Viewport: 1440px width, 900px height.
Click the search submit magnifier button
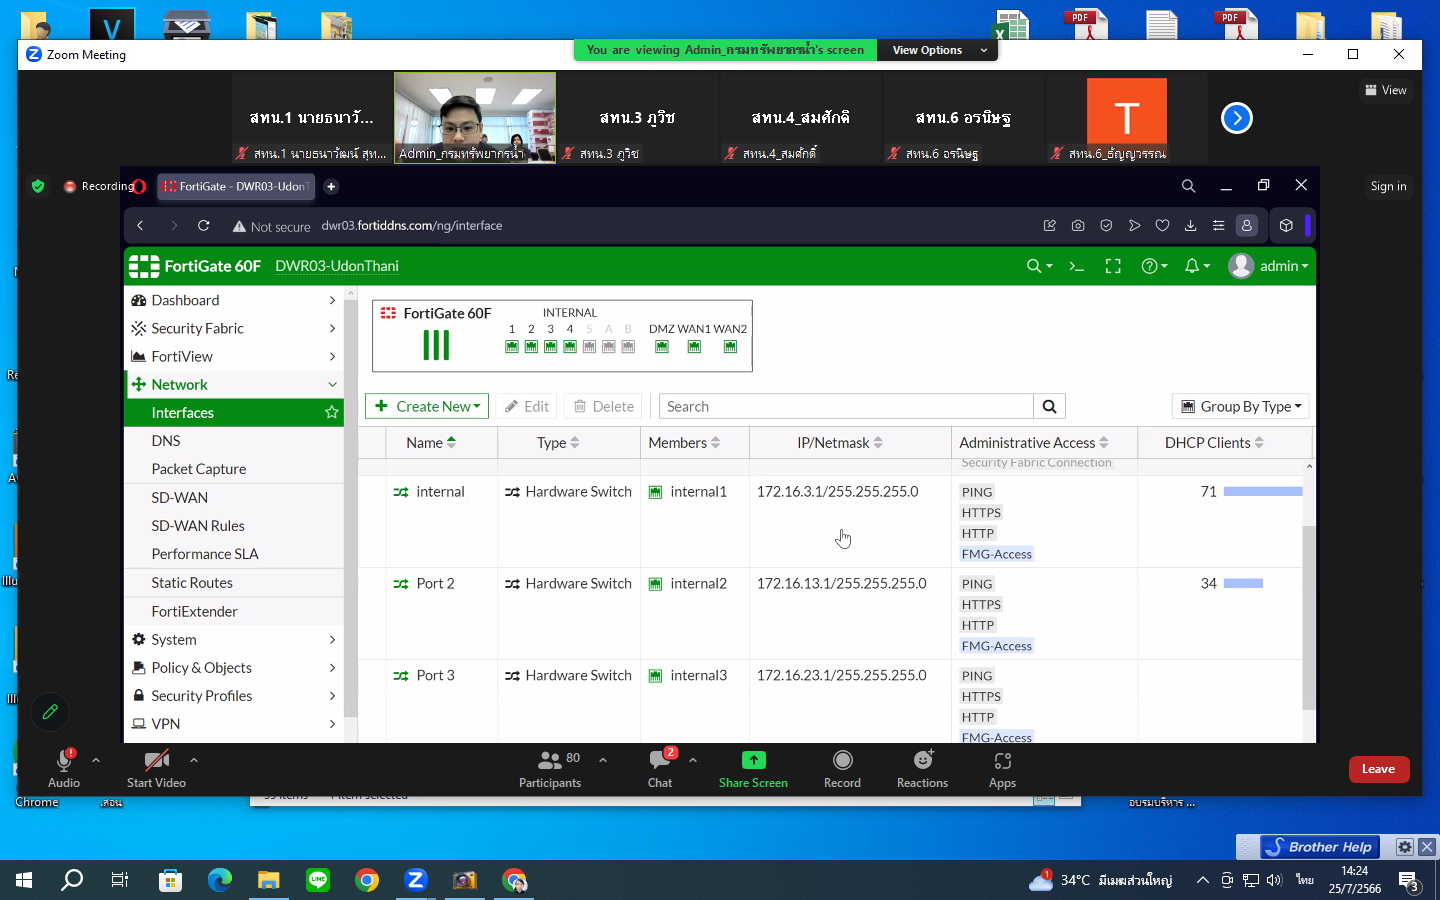1049,406
